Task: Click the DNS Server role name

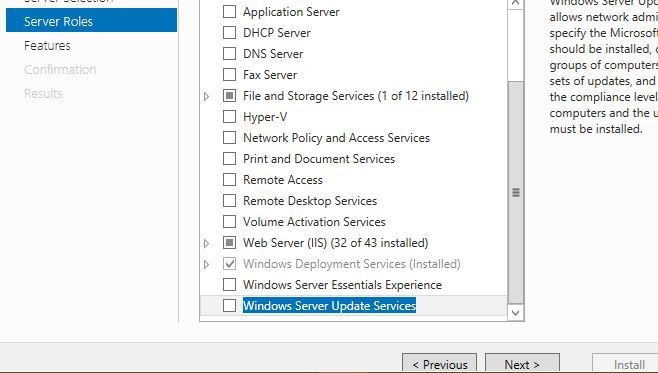Action: pyautogui.click(x=273, y=54)
